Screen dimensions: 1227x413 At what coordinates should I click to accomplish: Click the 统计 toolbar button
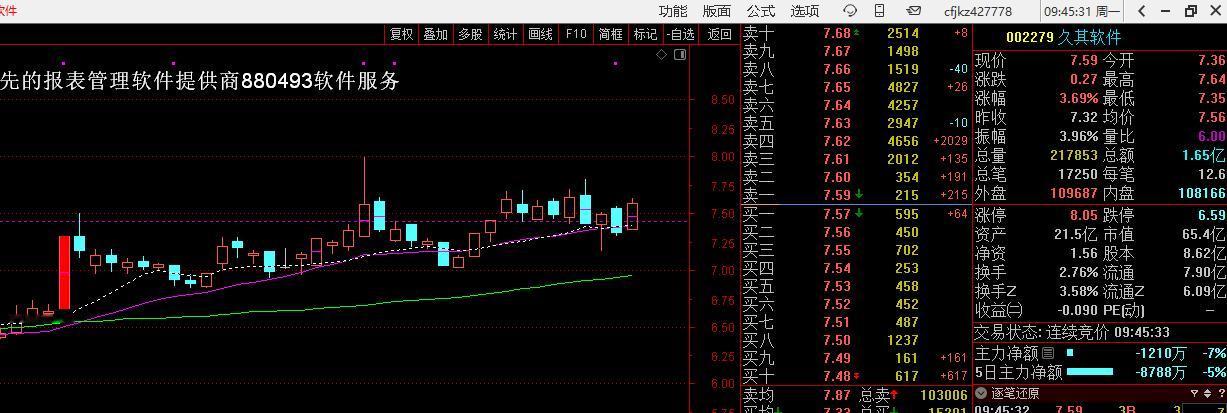tap(505, 34)
